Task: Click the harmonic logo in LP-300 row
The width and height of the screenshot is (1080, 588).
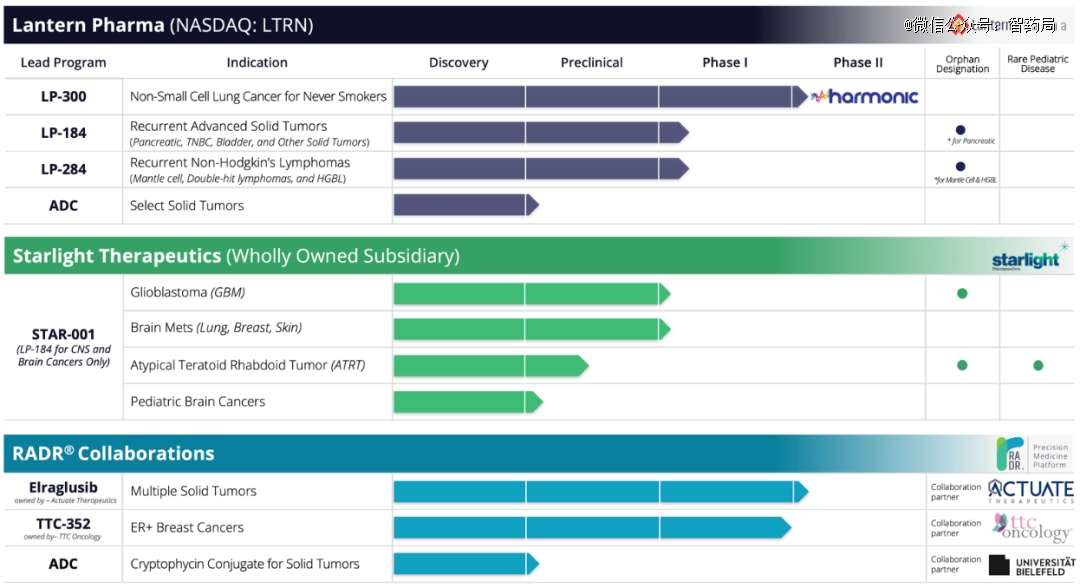Action: 864,96
